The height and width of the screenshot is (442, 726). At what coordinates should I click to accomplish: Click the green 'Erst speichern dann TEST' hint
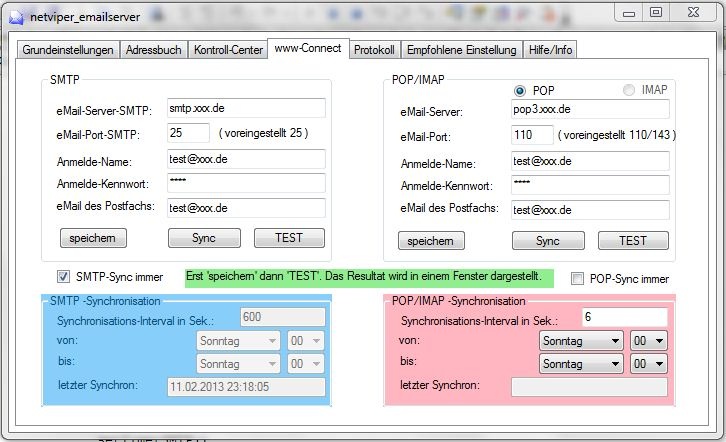pos(369,278)
